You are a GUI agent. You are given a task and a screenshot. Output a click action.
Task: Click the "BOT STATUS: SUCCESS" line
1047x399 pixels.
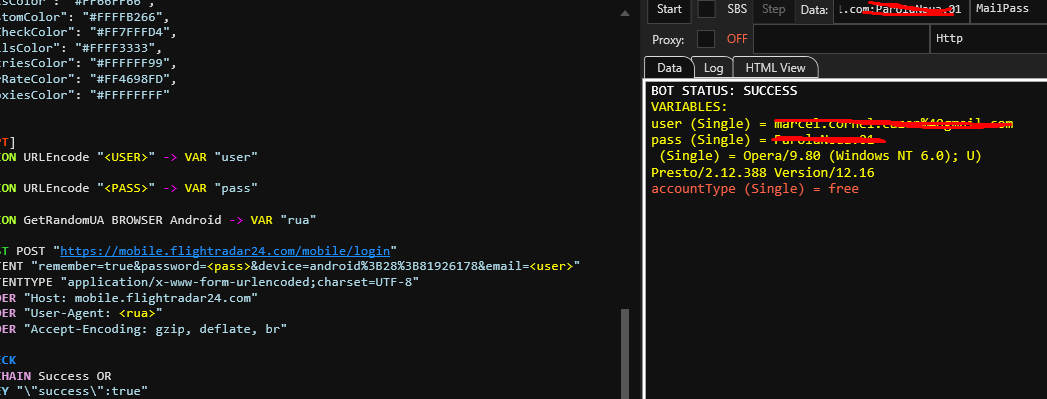[x=724, y=91]
